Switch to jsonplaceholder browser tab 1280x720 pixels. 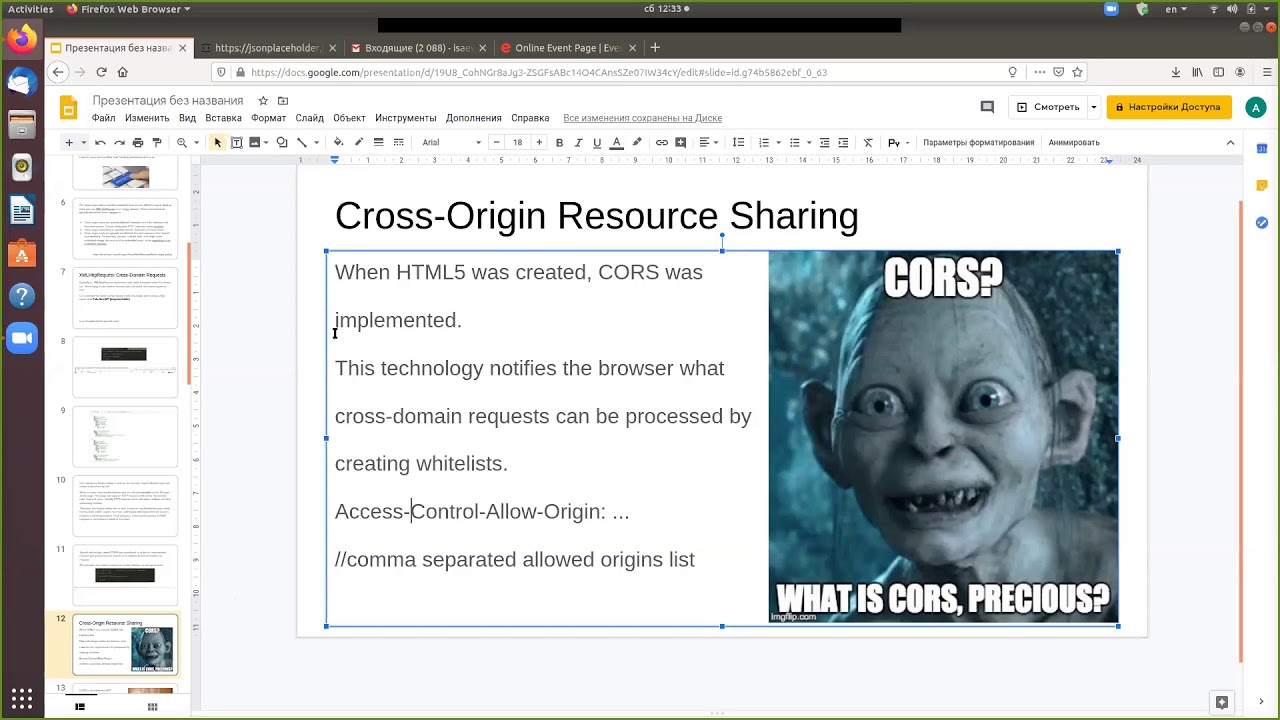[x=266, y=48]
